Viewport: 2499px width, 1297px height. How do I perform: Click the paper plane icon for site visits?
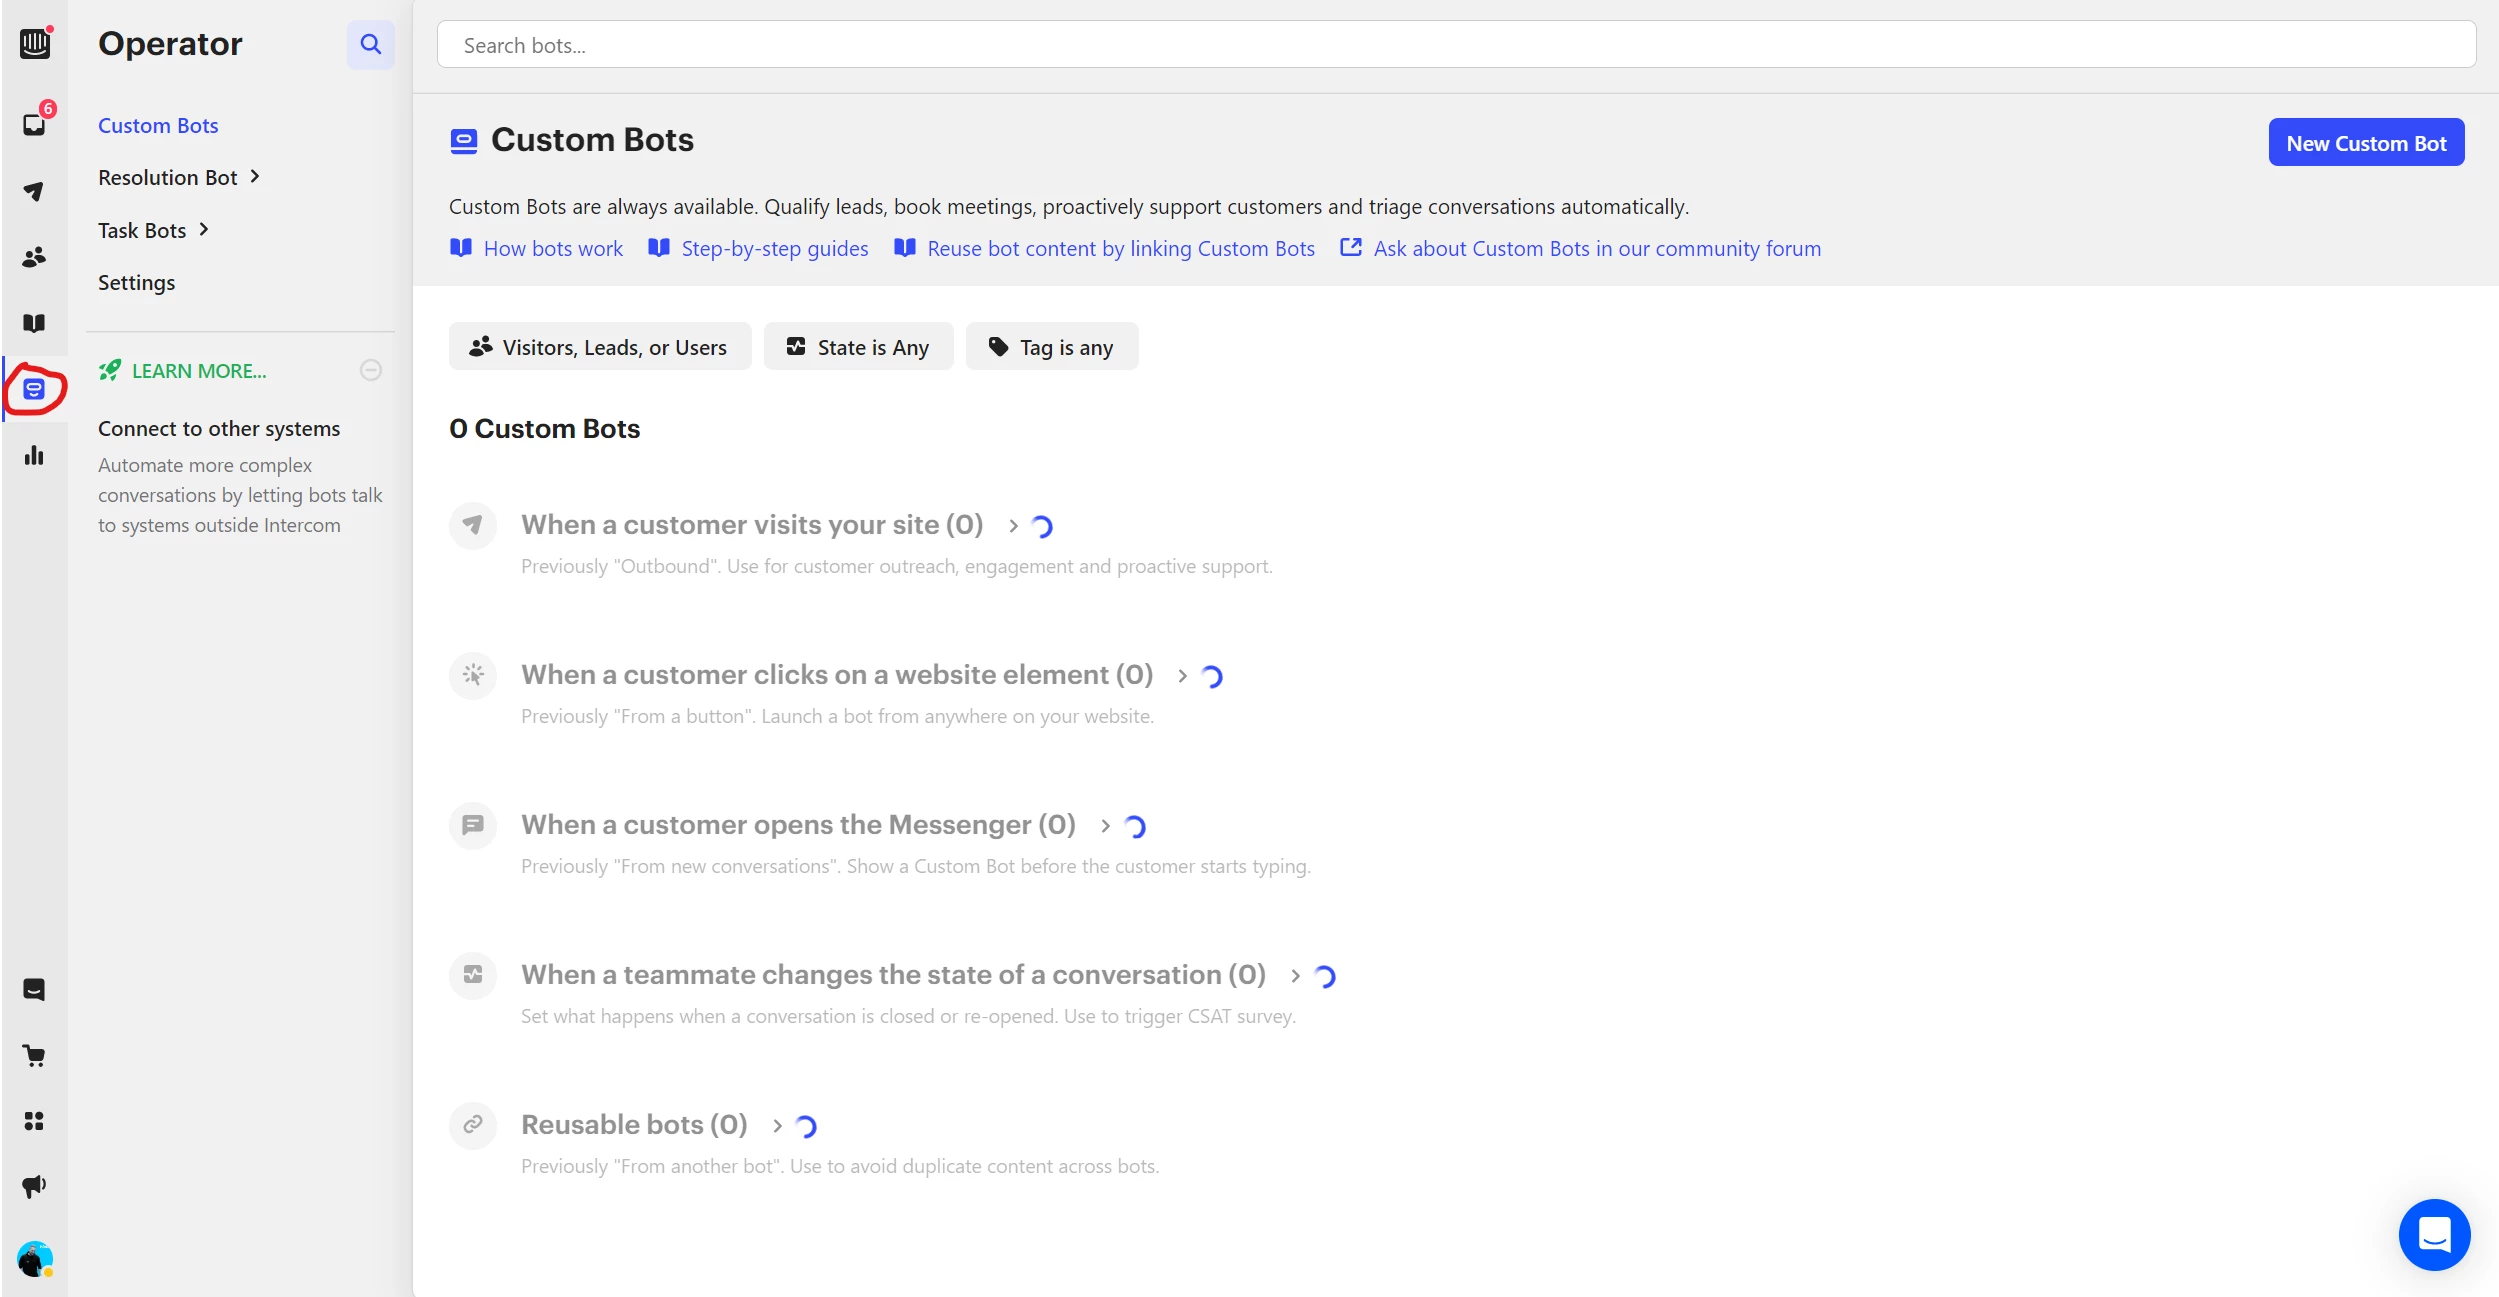click(x=473, y=525)
